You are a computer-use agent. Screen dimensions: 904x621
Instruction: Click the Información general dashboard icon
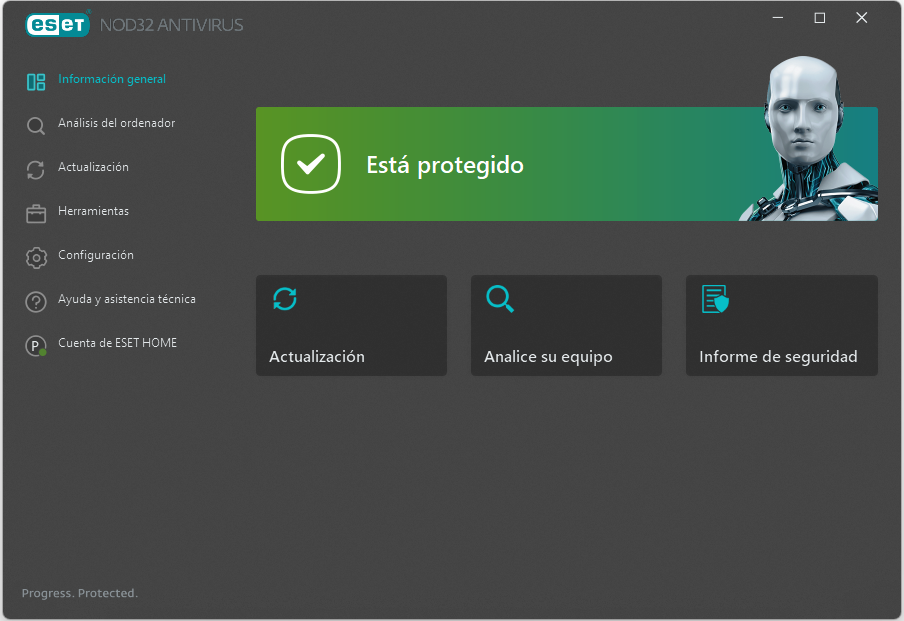pyautogui.click(x=36, y=82)
